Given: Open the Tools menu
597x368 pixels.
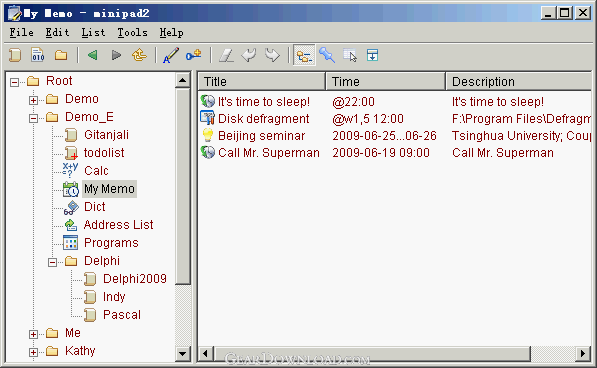Looking at the screenshot, I should (132, 33).
